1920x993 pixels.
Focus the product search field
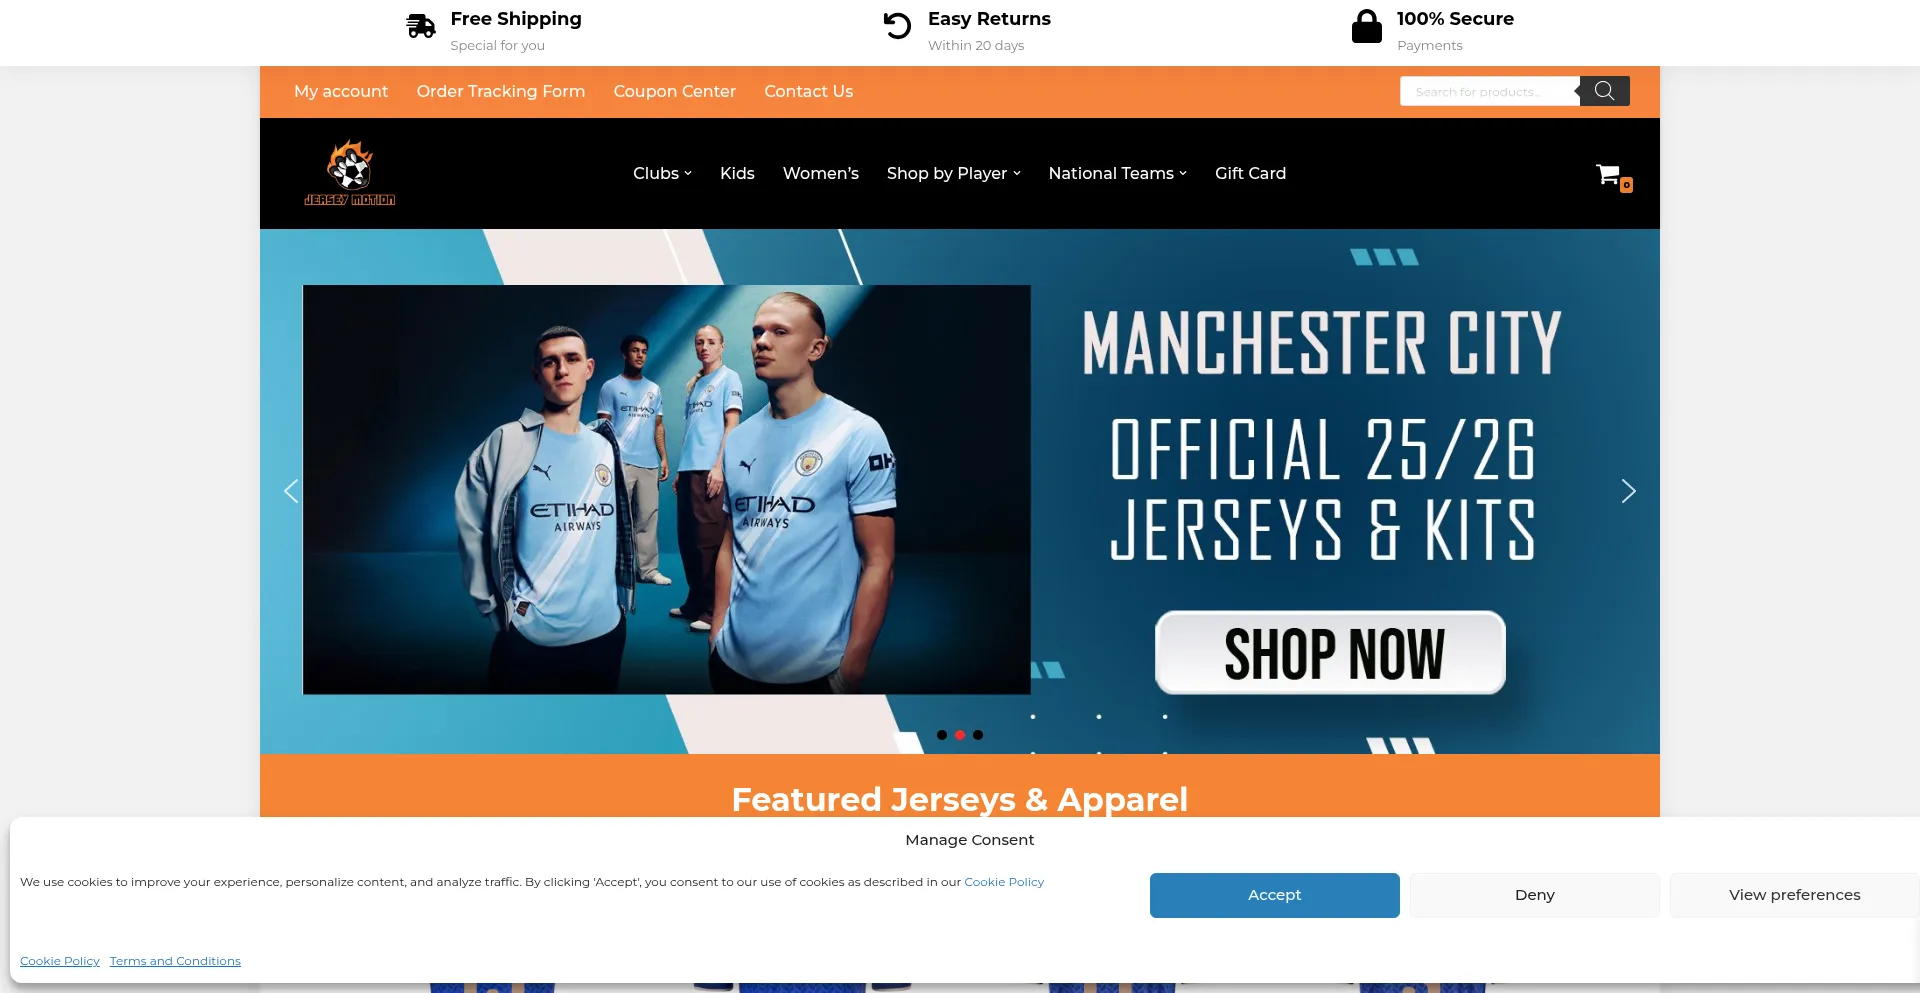pos(1489,91)
